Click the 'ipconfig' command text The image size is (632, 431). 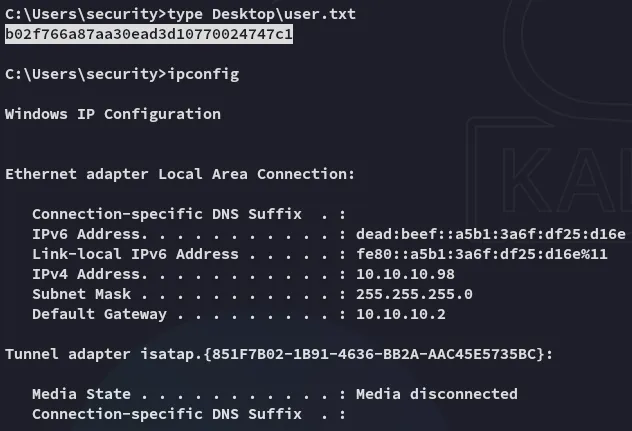click(205, 74)
